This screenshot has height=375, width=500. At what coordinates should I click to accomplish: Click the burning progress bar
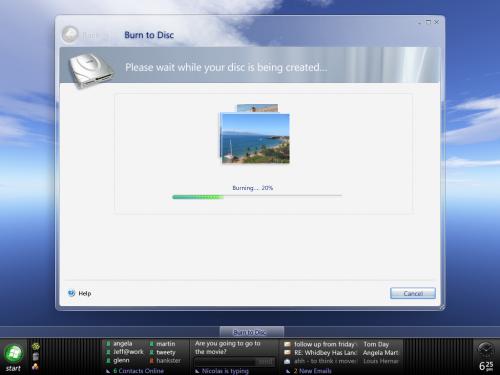tap(257, 197)
